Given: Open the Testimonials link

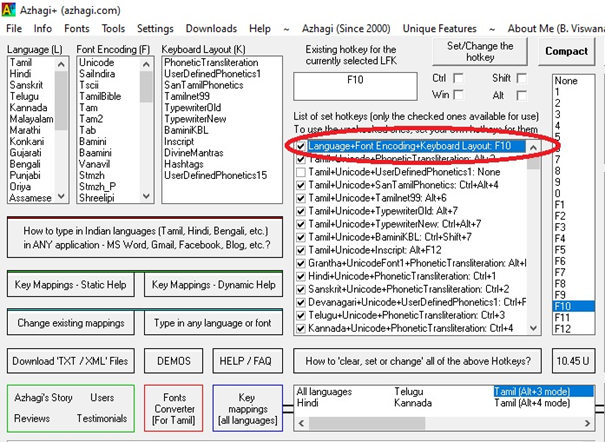Looking at the screenshot, I should [x=102, y=418].
